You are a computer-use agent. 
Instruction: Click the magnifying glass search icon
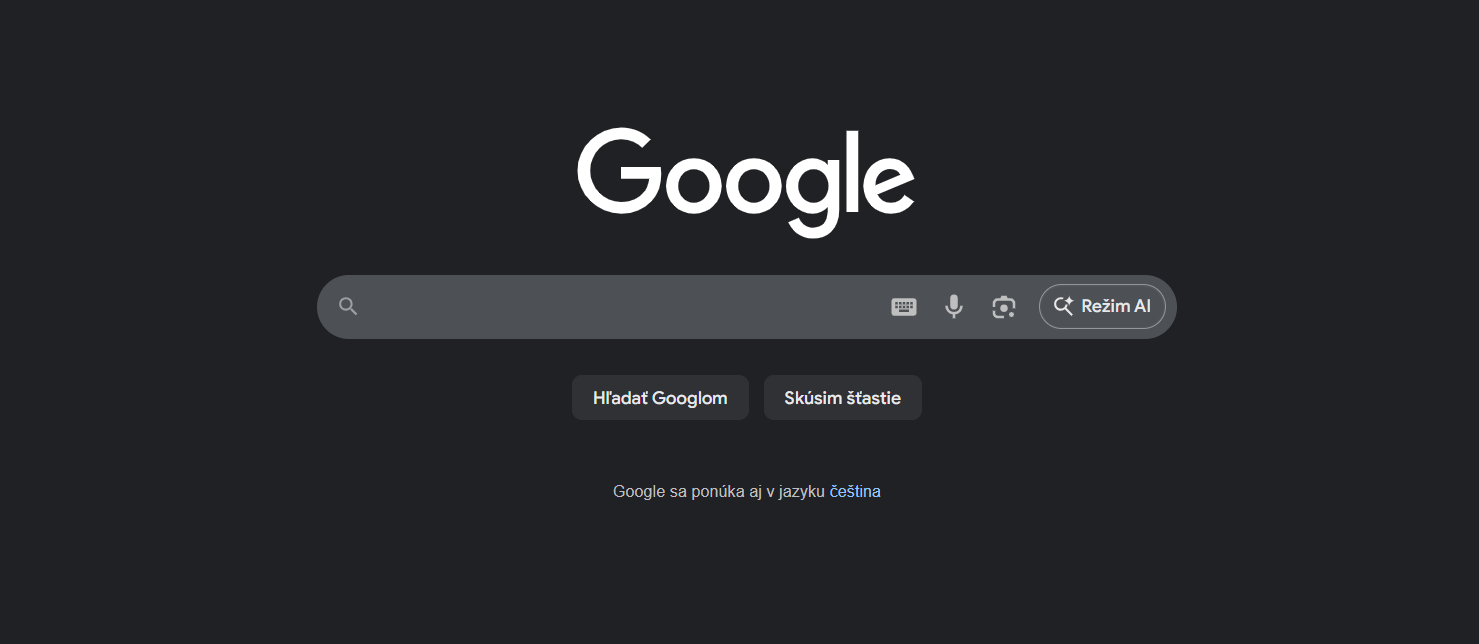348,307
